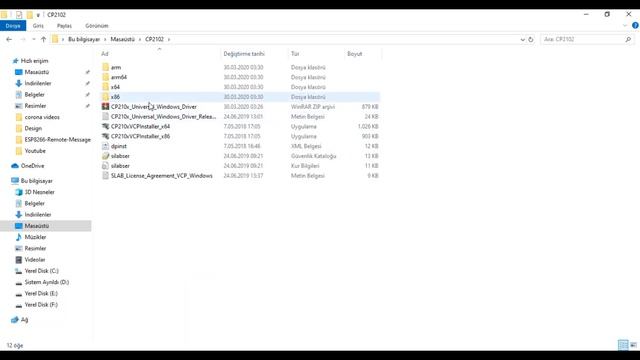Click CP2102 in address breadcrumb

(x=154, y=39)
